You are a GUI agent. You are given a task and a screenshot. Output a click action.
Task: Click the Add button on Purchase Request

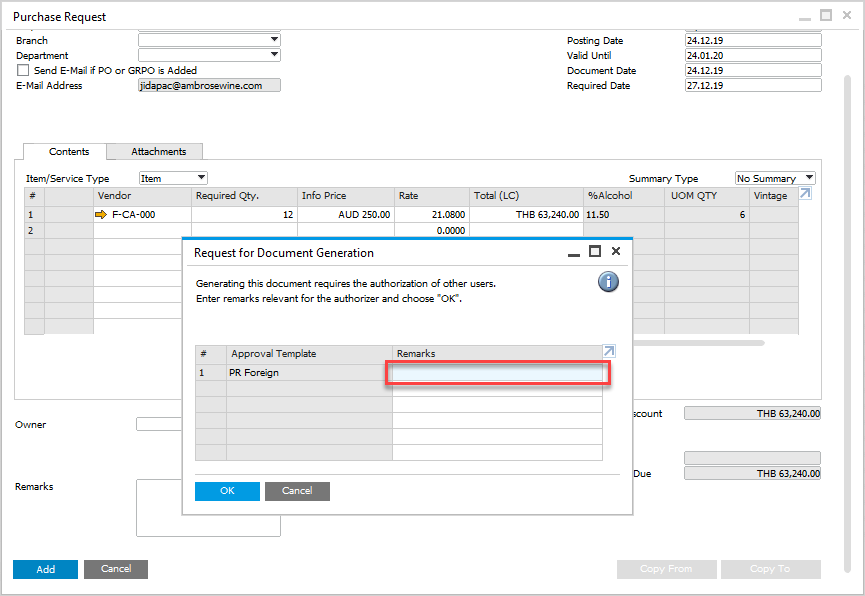coord(45,569)
